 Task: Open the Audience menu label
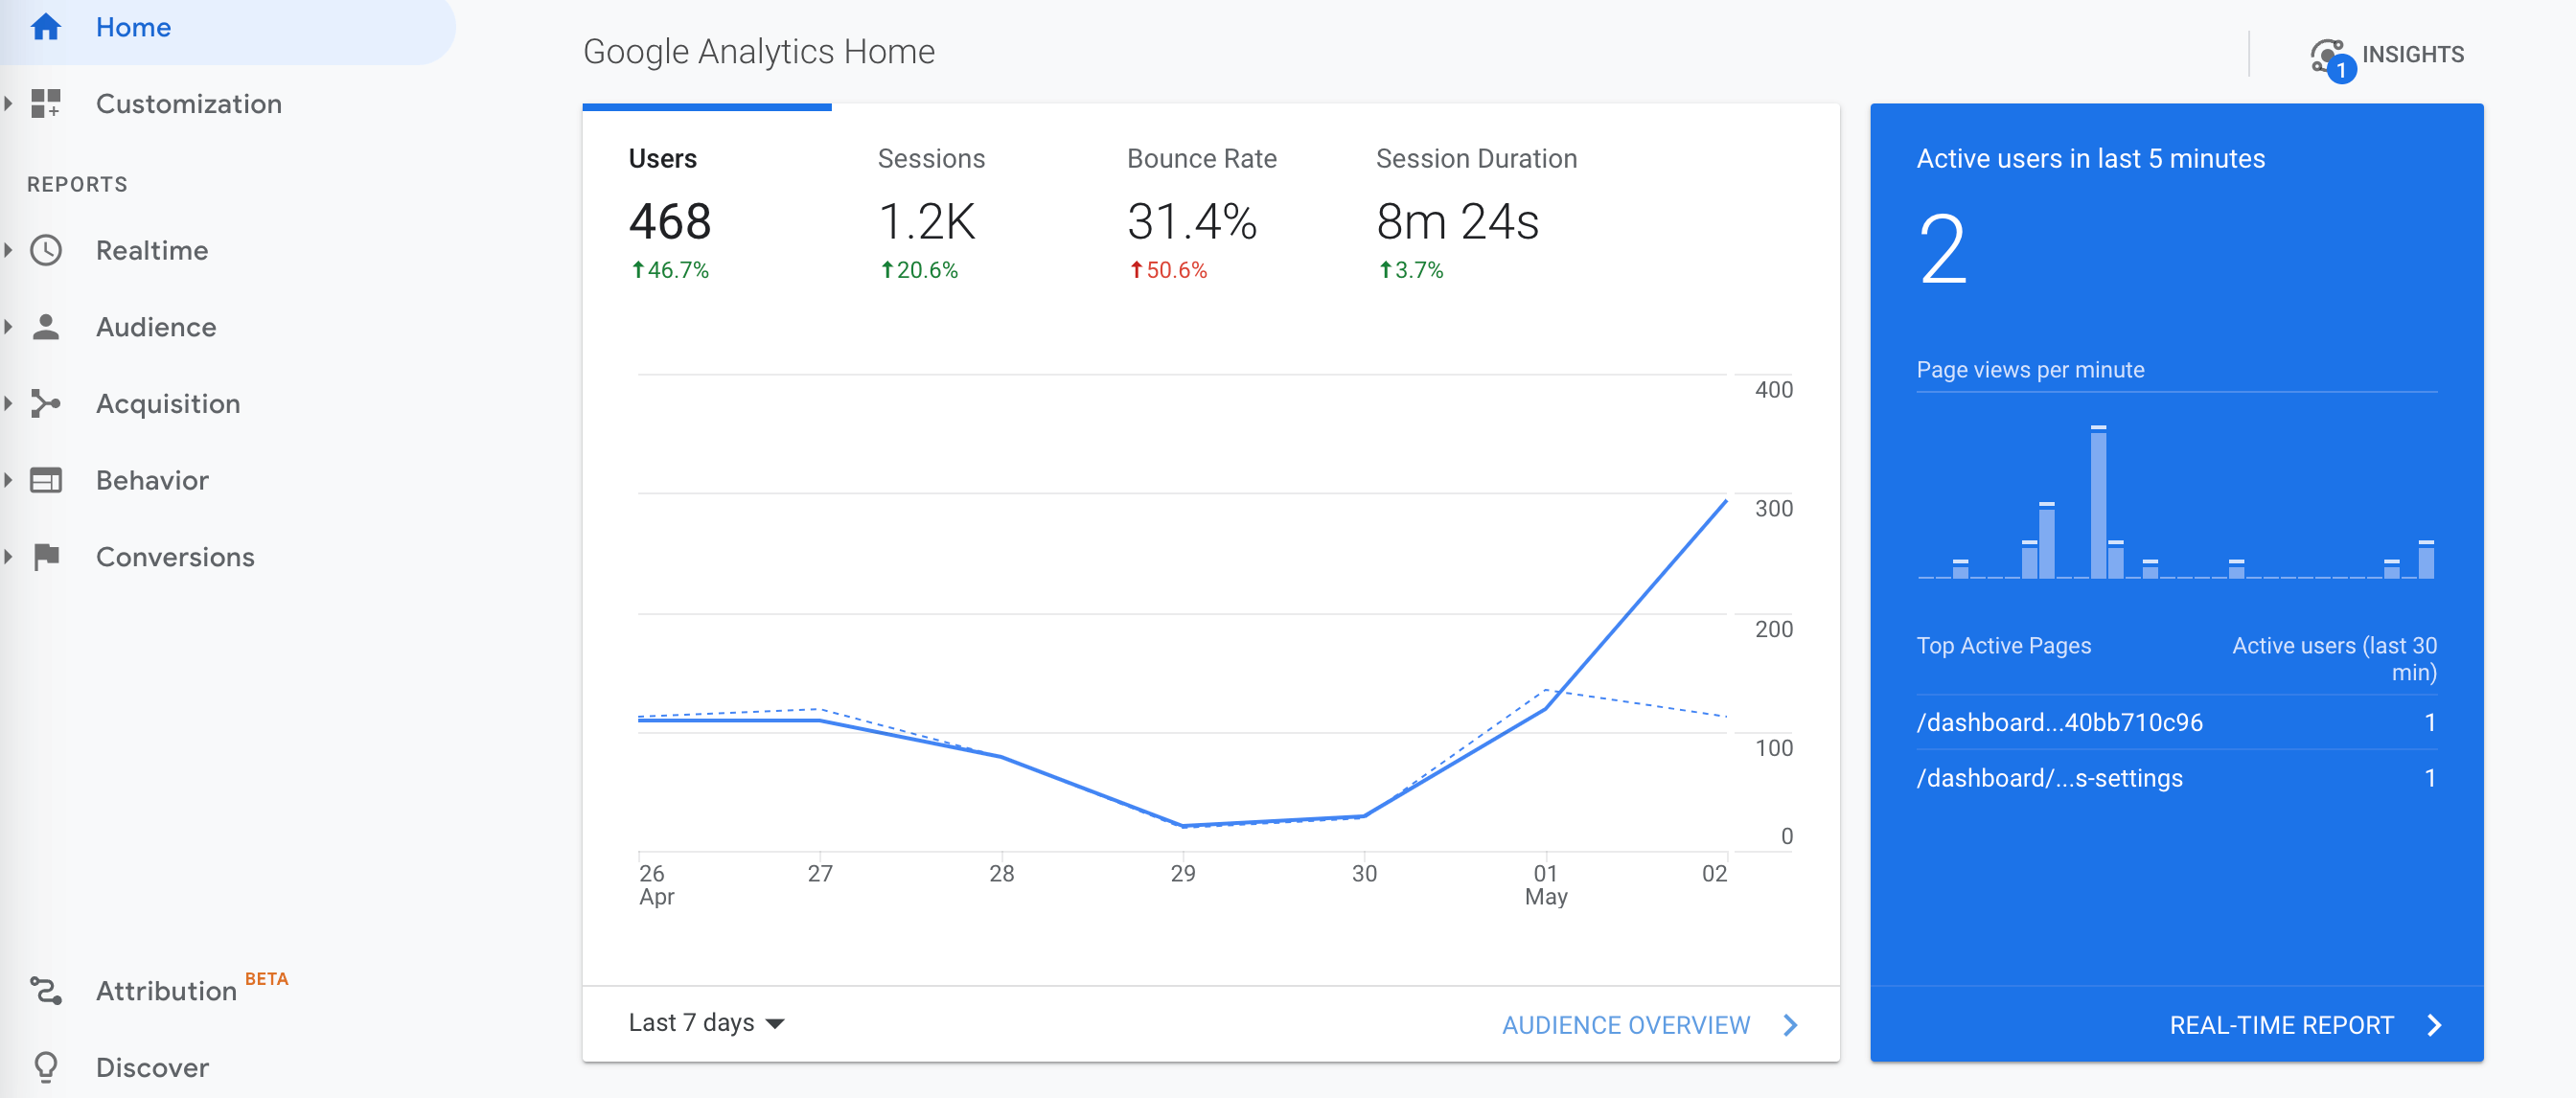[156, 327]
